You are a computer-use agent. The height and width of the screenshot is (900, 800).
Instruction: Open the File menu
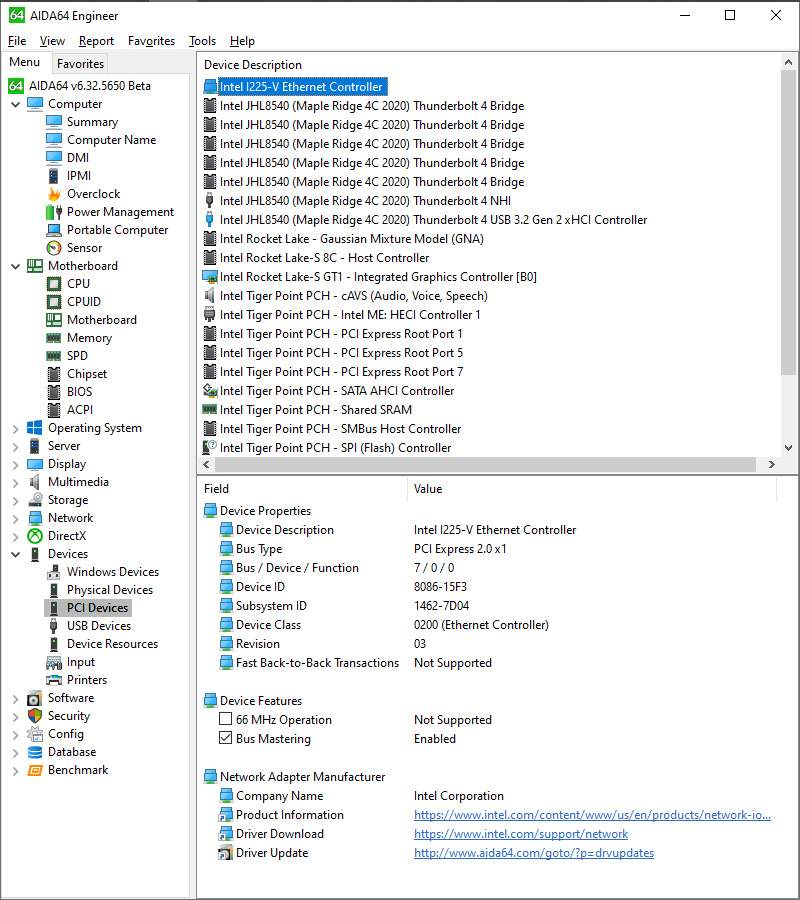point(17,41)
